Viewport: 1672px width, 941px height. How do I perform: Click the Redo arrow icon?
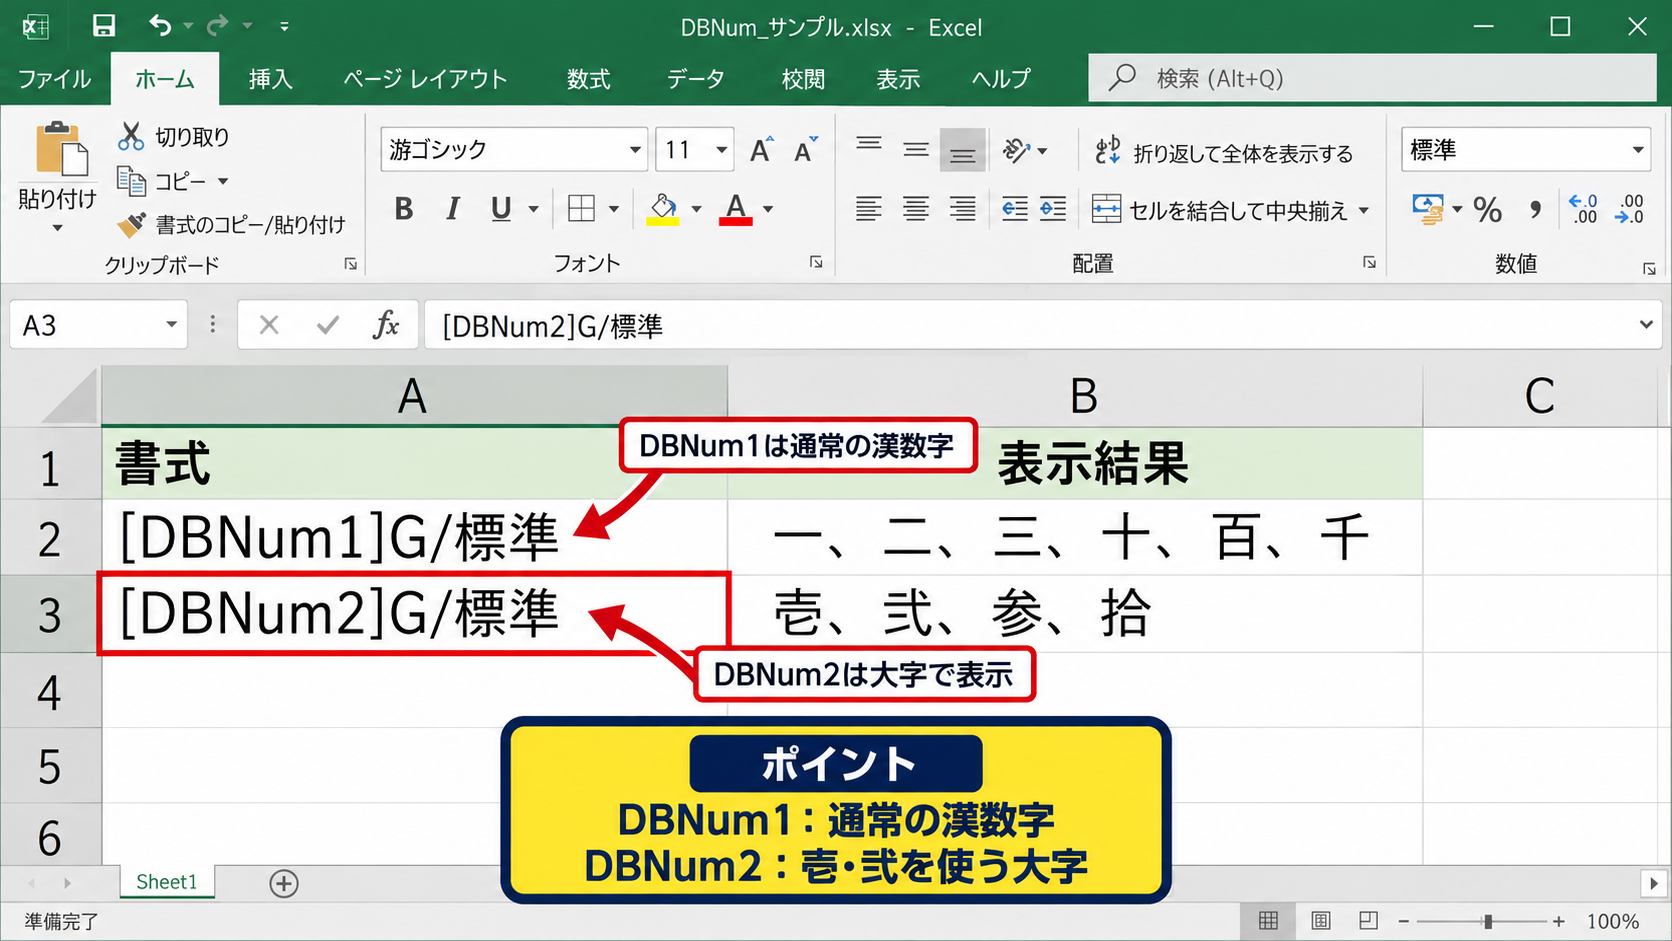coord(217,26)
